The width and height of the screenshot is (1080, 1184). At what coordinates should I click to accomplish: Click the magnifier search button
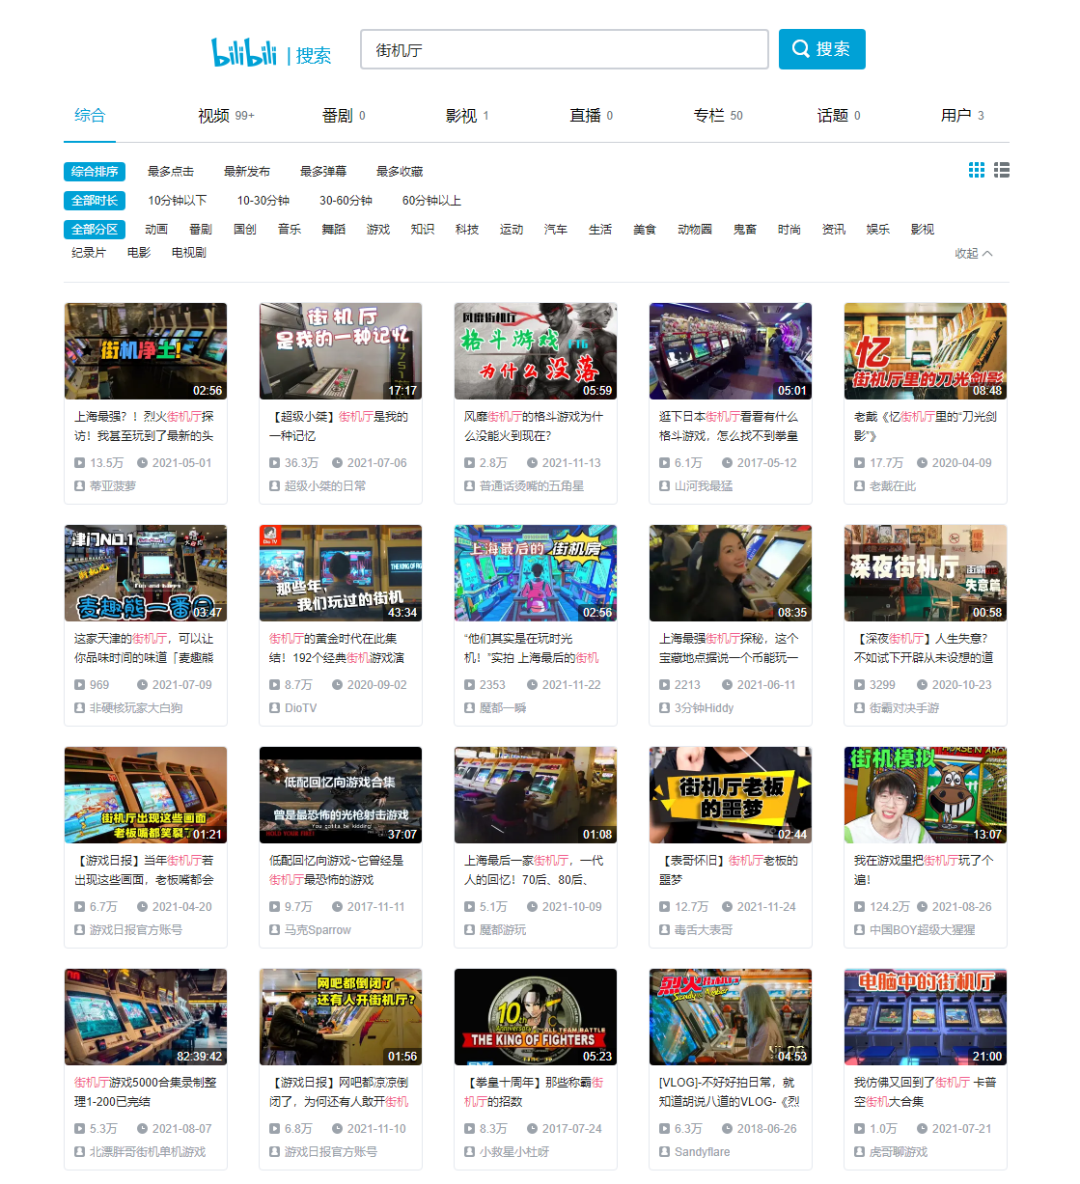822,49
